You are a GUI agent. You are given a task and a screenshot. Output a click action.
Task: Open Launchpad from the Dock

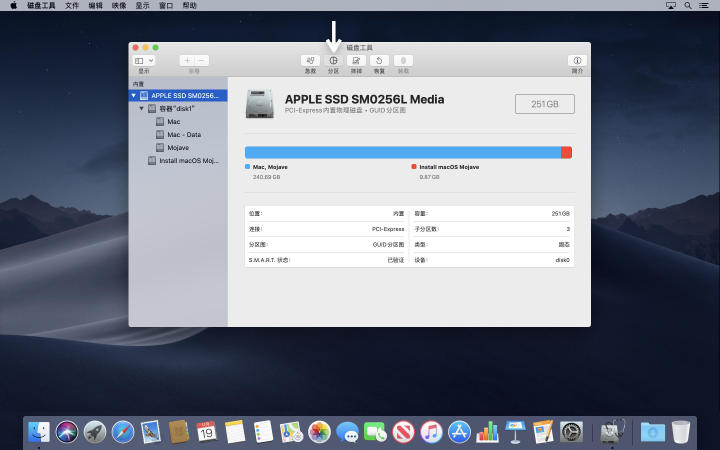(x=95, y=432)
